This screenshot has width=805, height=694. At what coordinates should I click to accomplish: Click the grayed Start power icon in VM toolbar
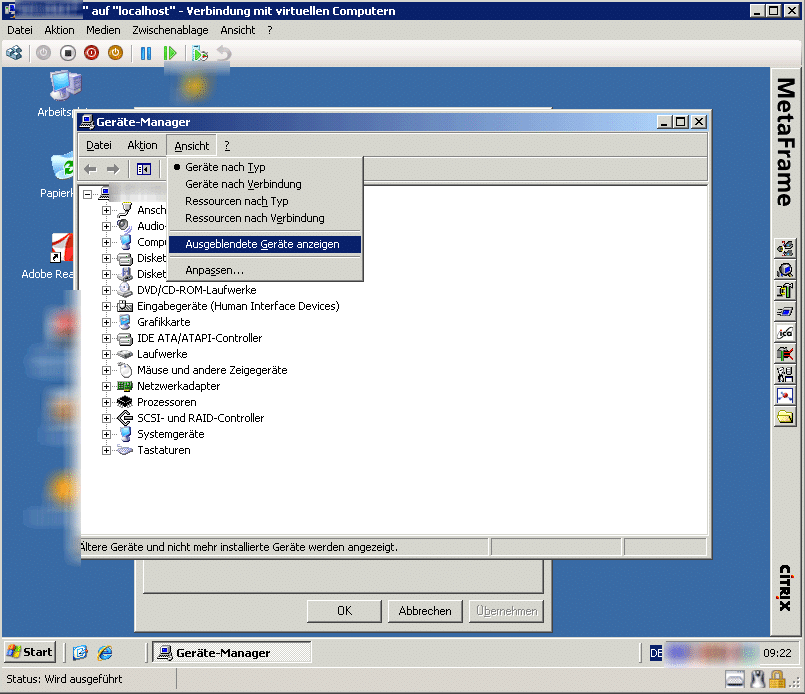[43, 53]
